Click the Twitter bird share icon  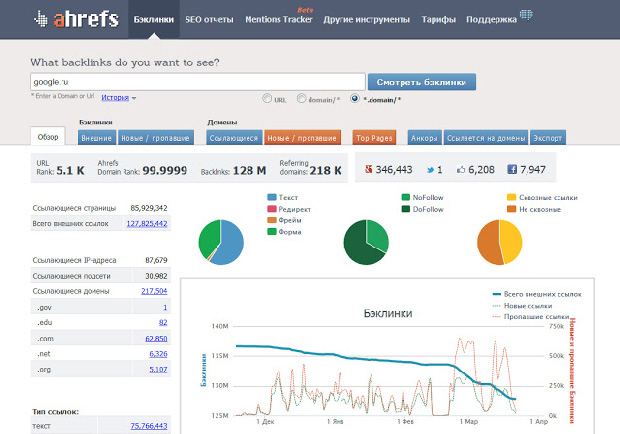pos(430,170)
